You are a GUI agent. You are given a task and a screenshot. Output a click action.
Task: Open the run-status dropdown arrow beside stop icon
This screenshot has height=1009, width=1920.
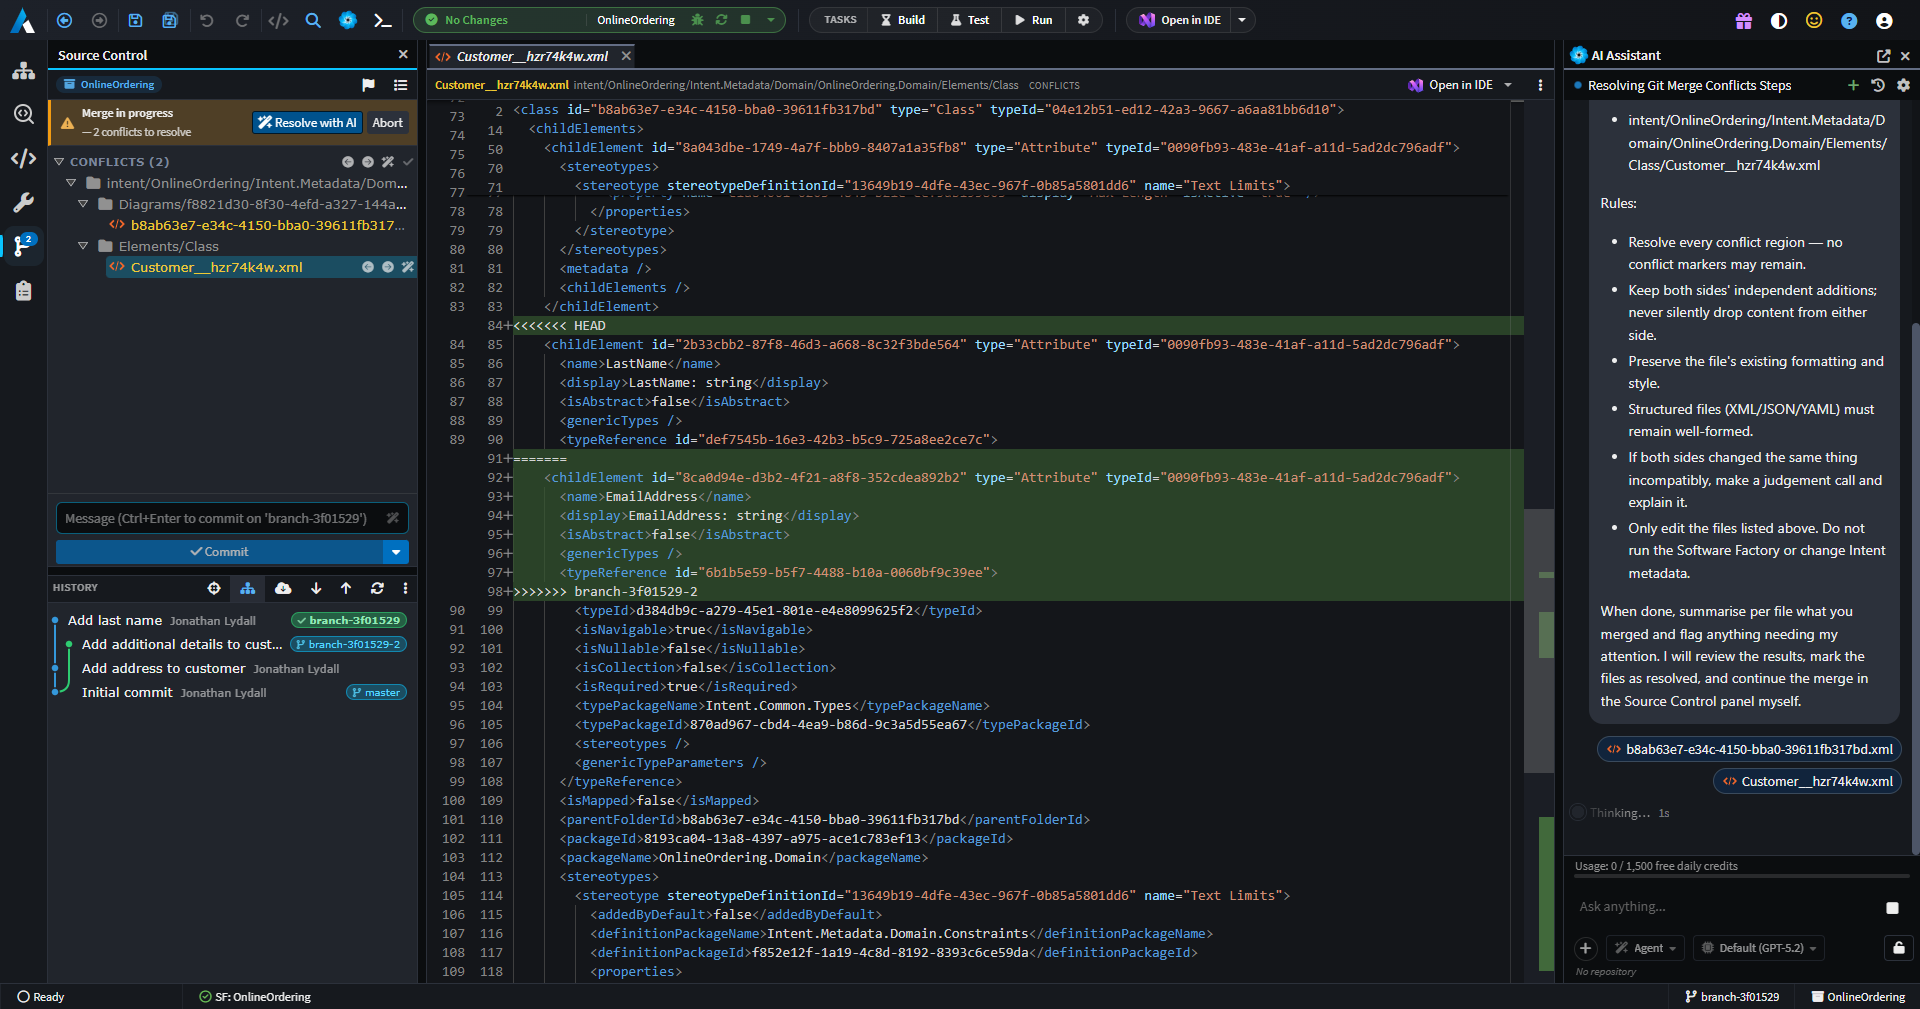coord(771,20)
